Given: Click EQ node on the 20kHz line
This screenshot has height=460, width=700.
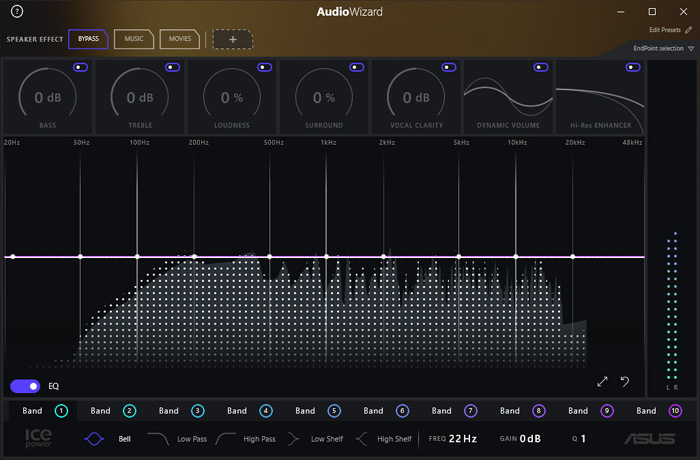Looking at the screenshot, I should point(573,256).
